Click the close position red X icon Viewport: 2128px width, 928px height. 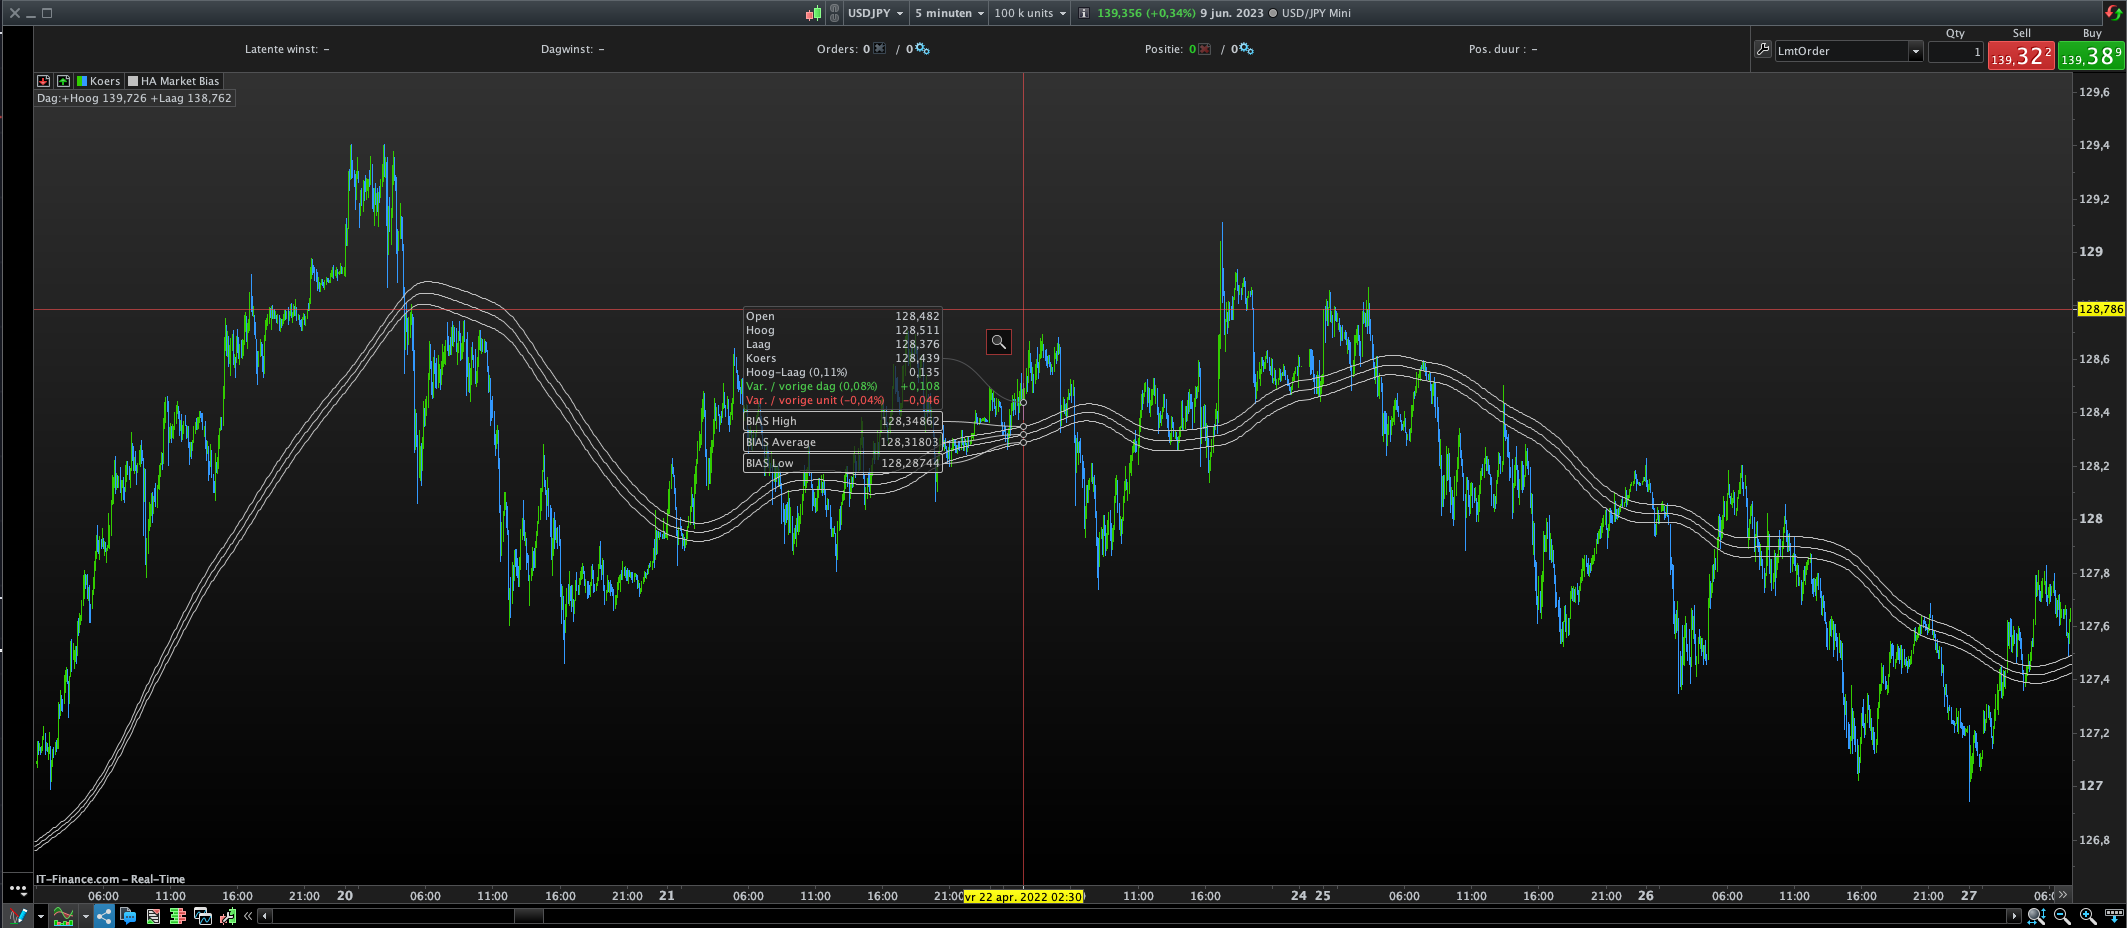[x=1204, y=48]
